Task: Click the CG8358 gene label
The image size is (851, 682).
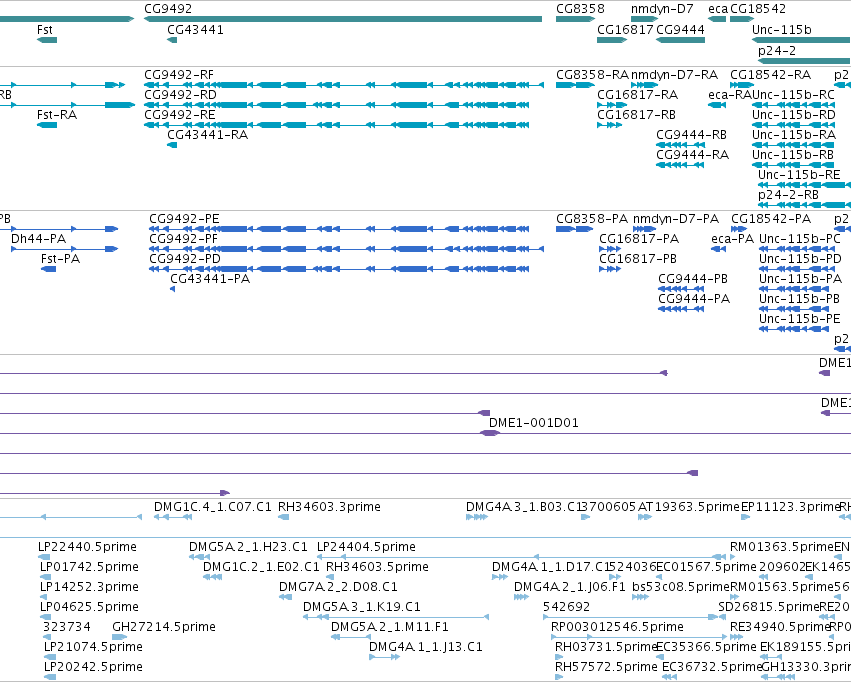Action: [x=580, y=9]
